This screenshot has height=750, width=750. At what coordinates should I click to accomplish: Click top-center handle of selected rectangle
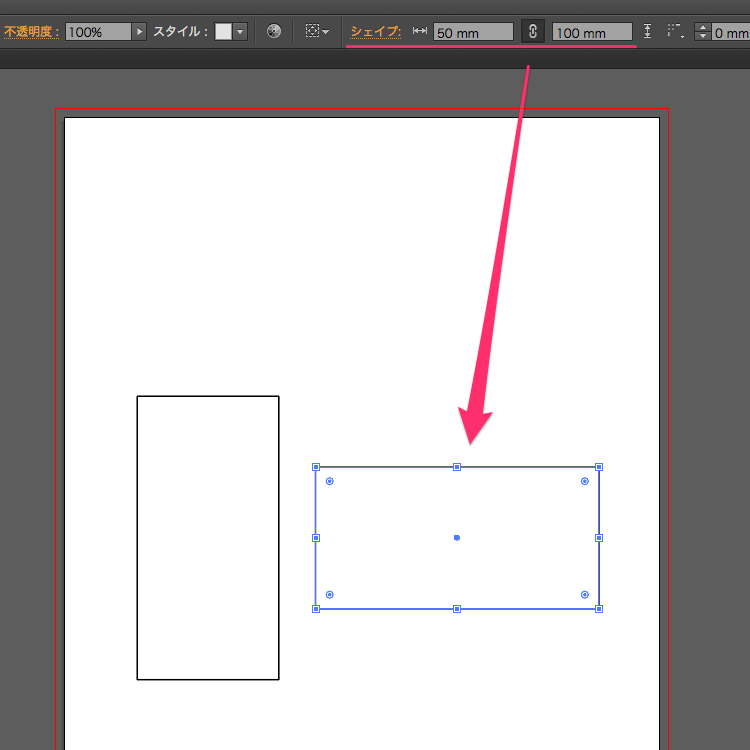coord(457,467)
